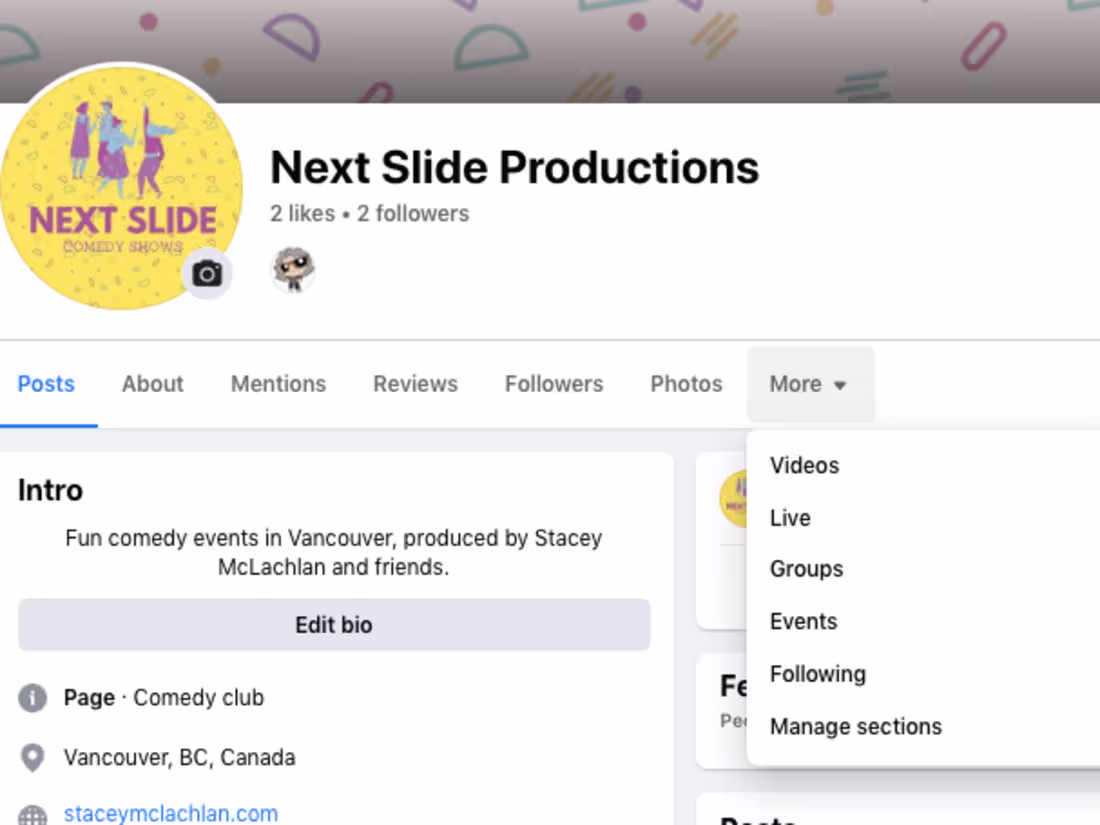Click the location pin icon for Vancouver
The height and width of the screenshot is (825, 1100).
tap(32, 757)
